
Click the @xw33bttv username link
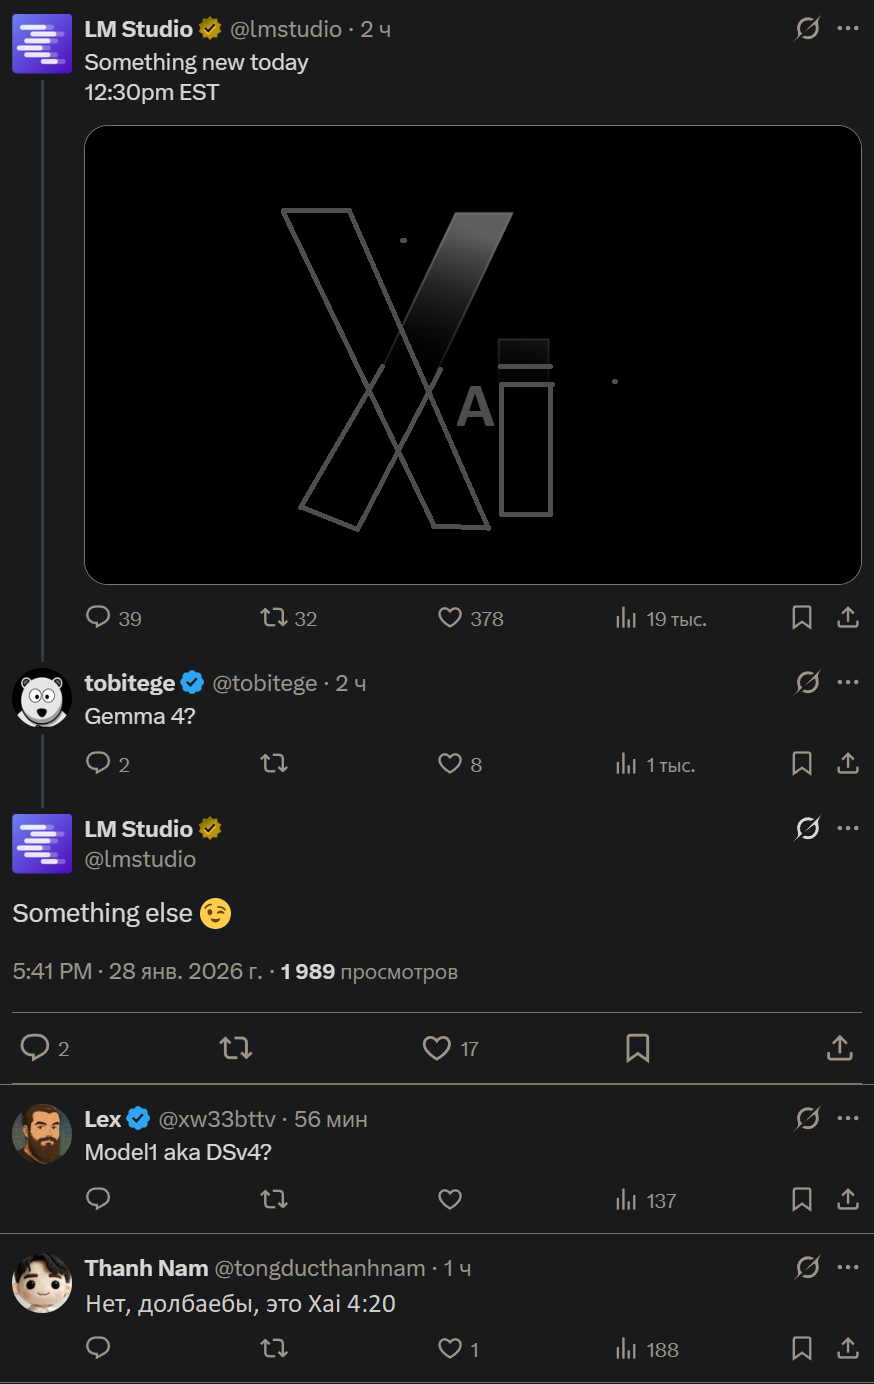pos(217,1120)
